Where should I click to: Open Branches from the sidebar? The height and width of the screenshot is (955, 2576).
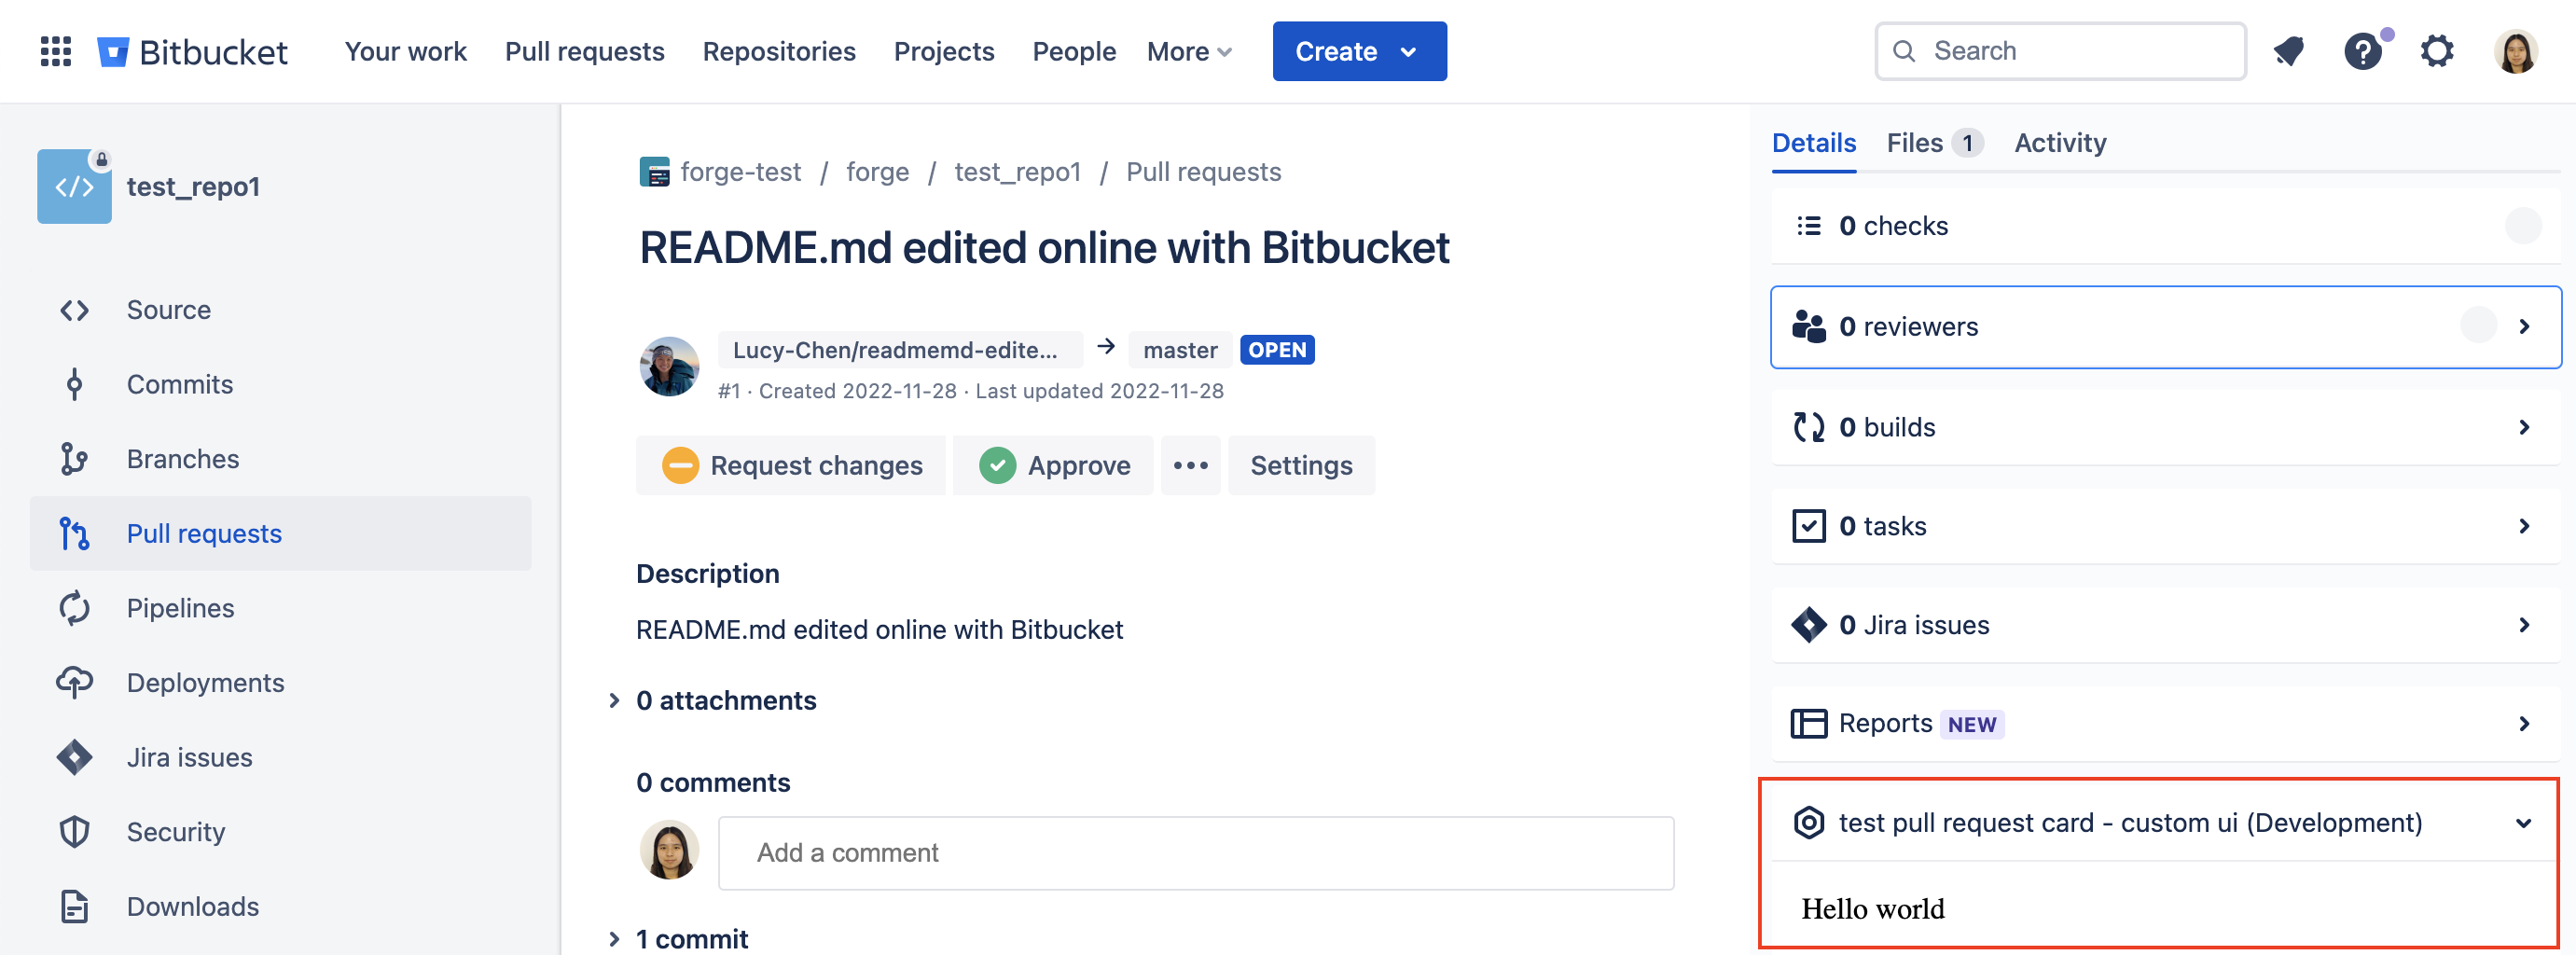[x=183, y=458]
